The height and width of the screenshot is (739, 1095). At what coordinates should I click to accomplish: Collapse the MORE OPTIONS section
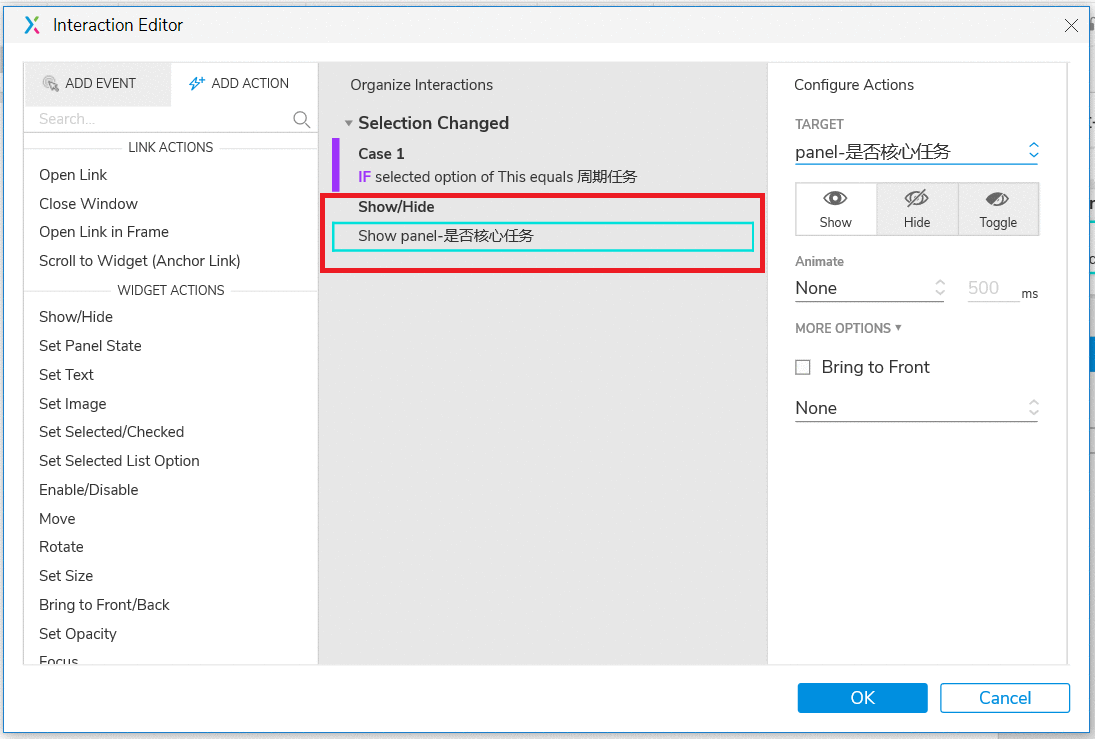(x=848, y=328)
